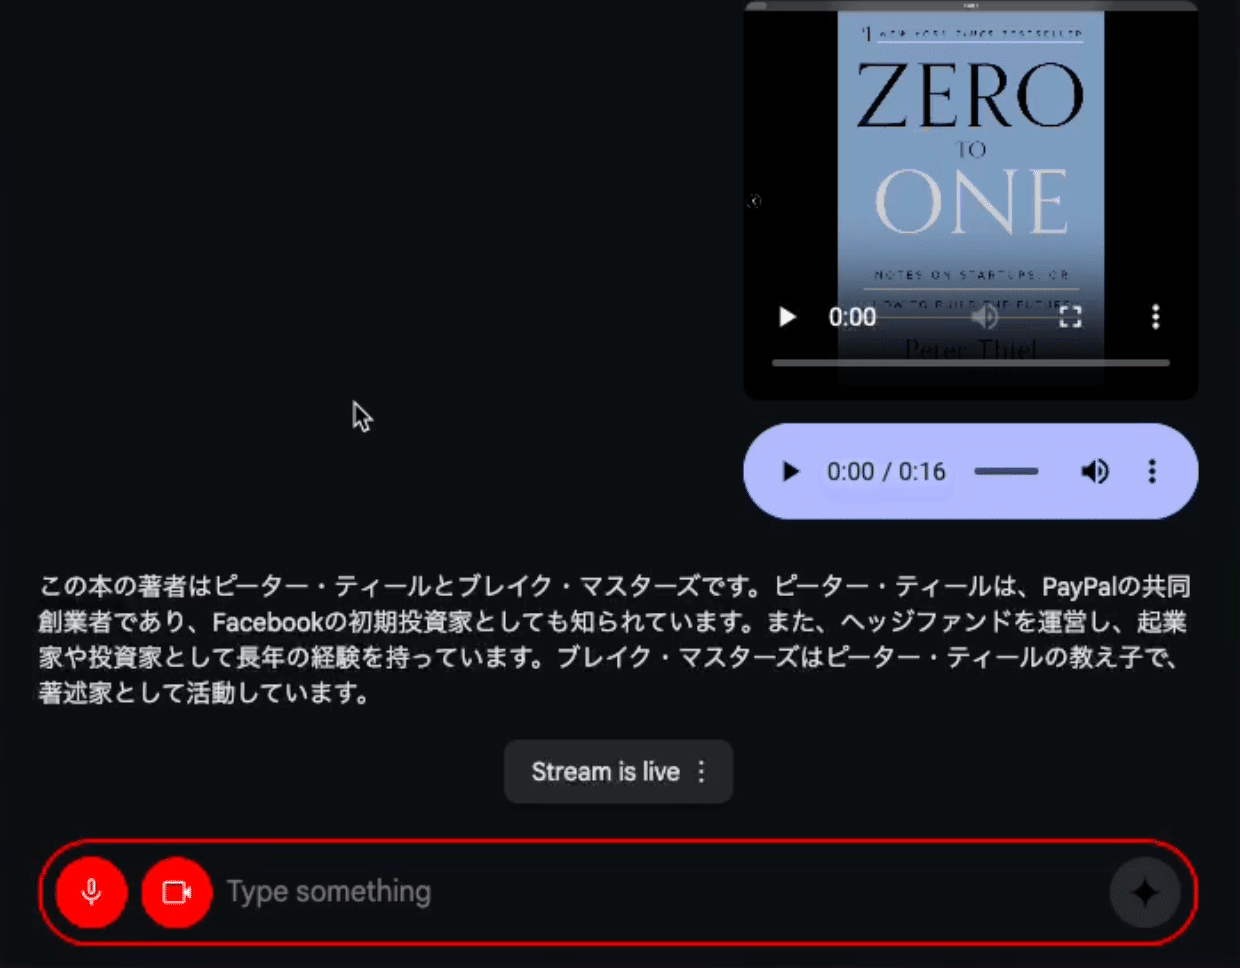Toggle the red microphone button
Screen dimensions: 1240x968
92,892
